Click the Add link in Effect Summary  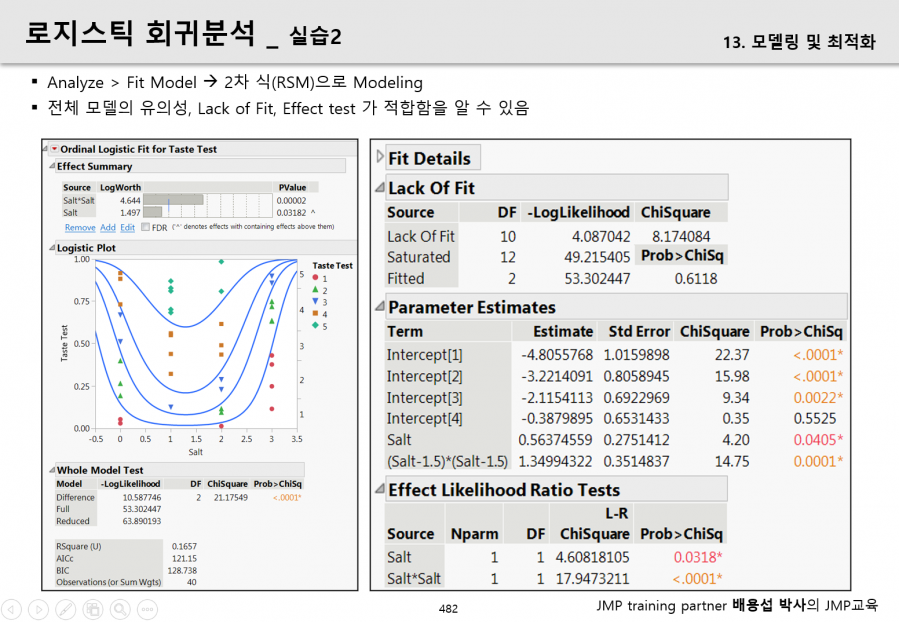[108, 228]
